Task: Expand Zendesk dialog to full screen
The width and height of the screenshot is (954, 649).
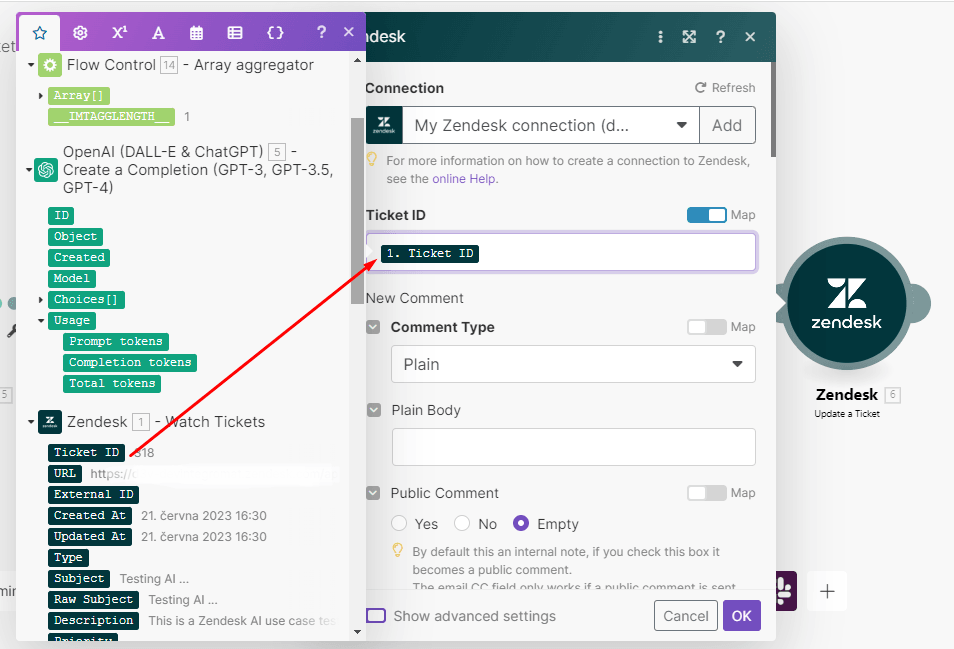Action: 689,37
